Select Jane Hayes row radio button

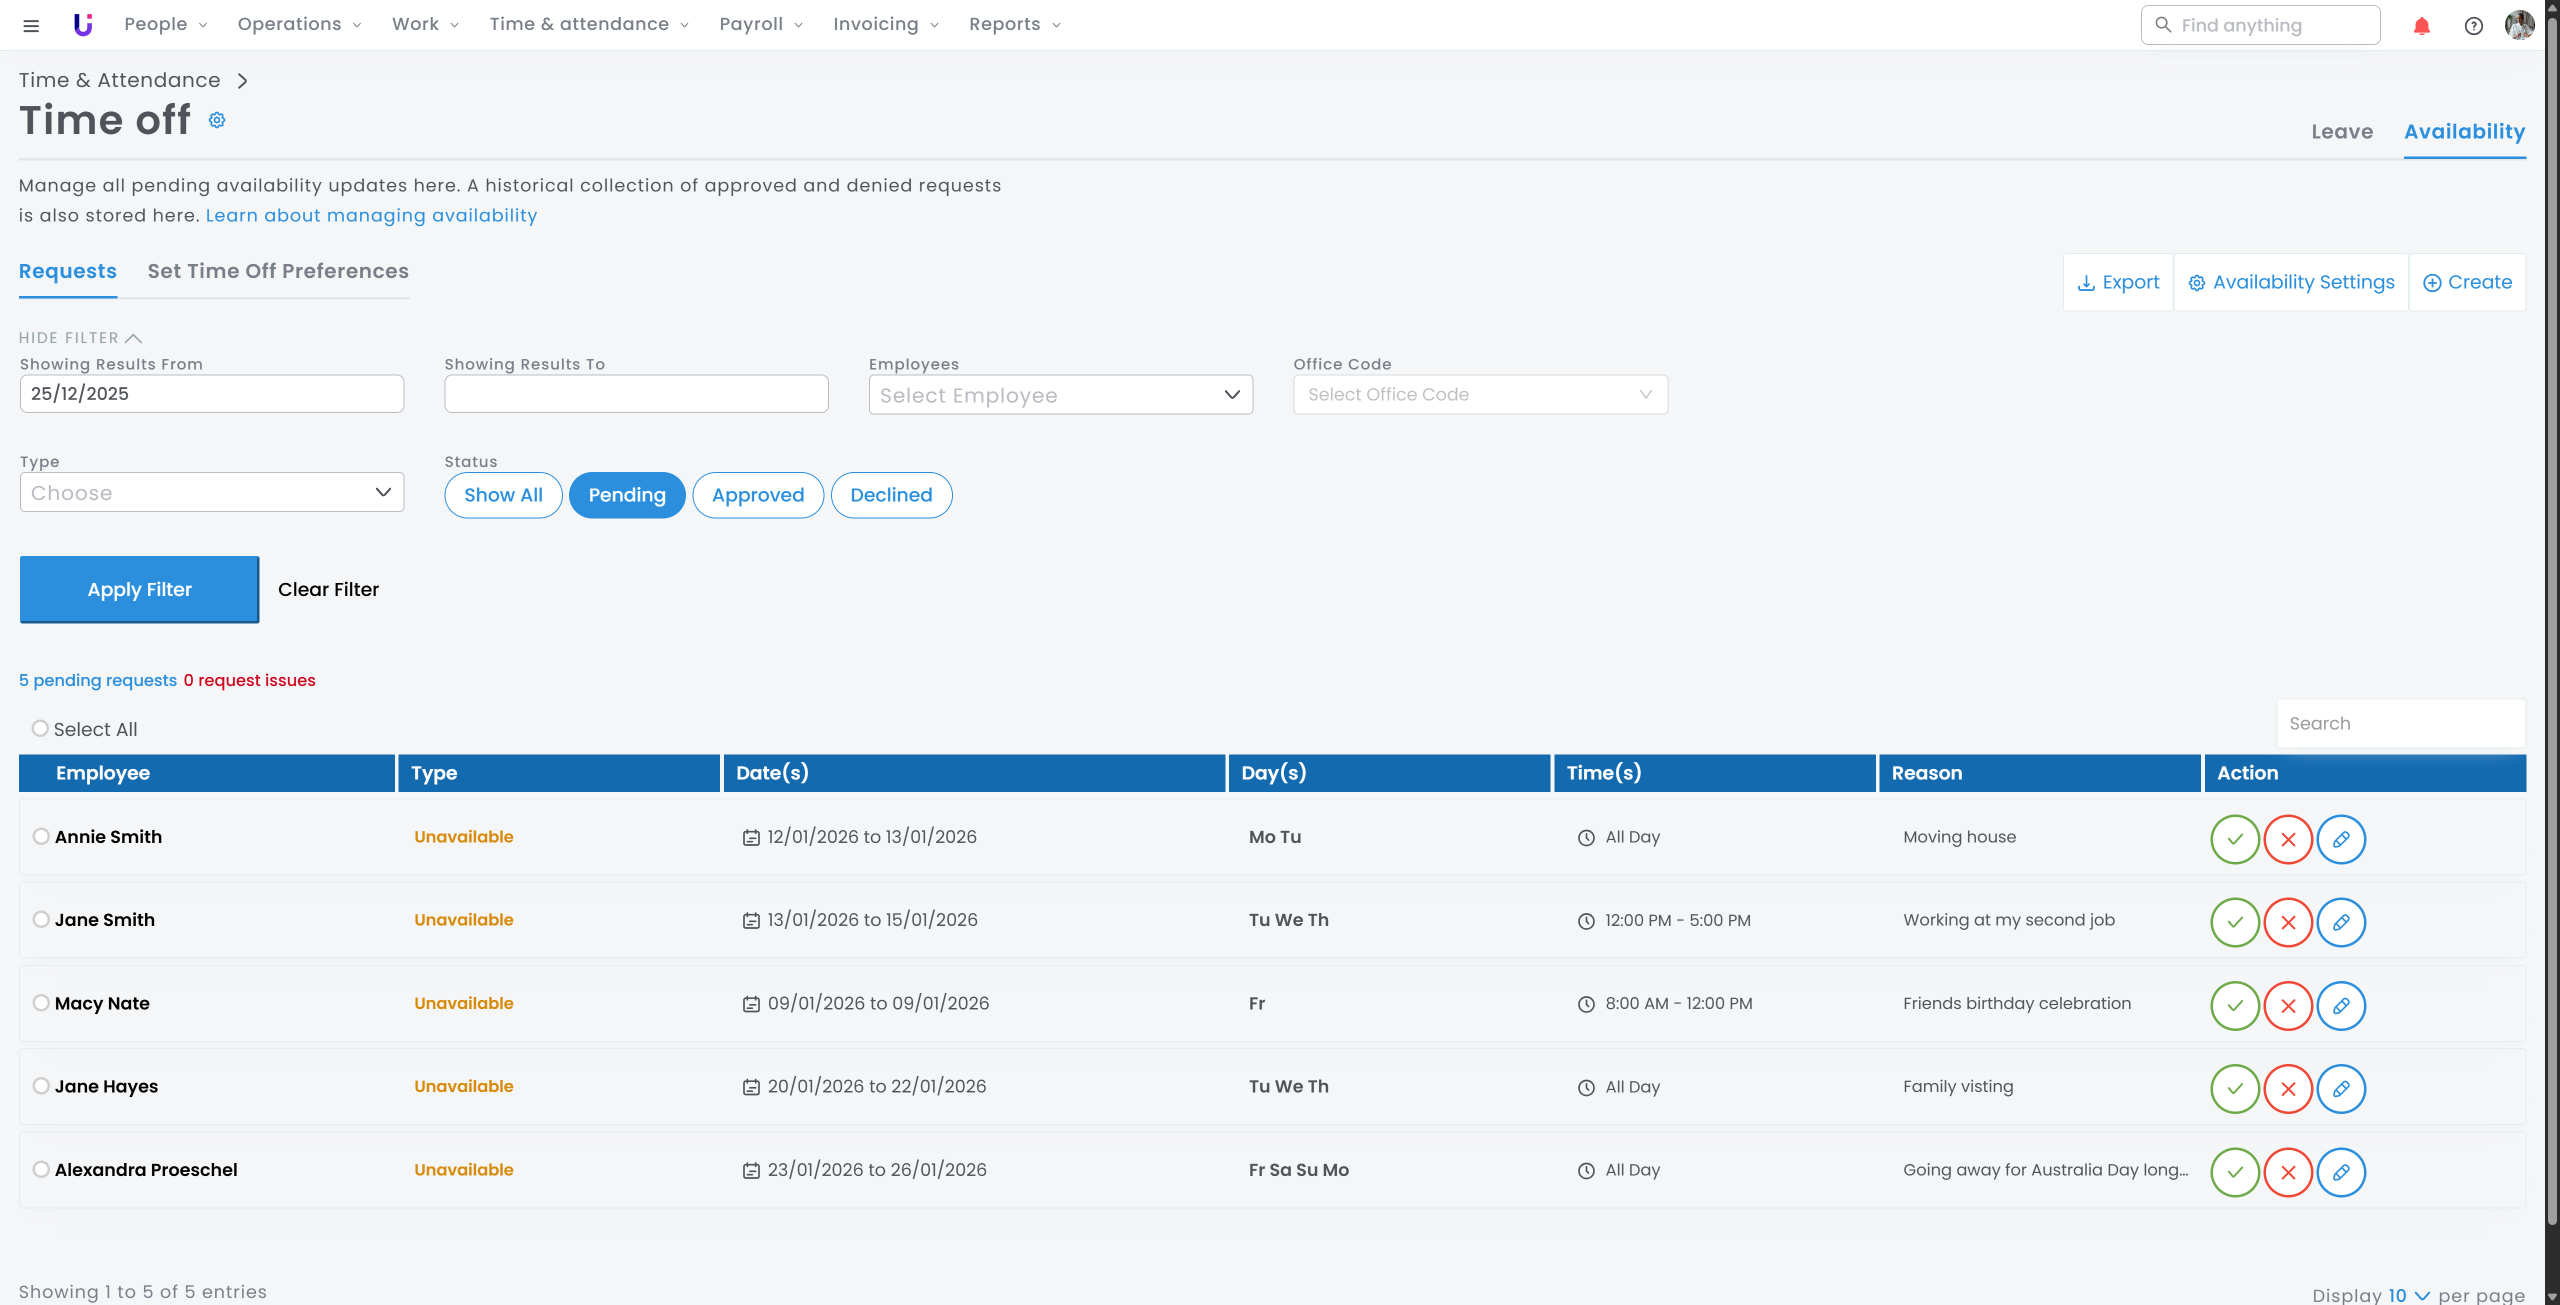[x=41, y=1086]
